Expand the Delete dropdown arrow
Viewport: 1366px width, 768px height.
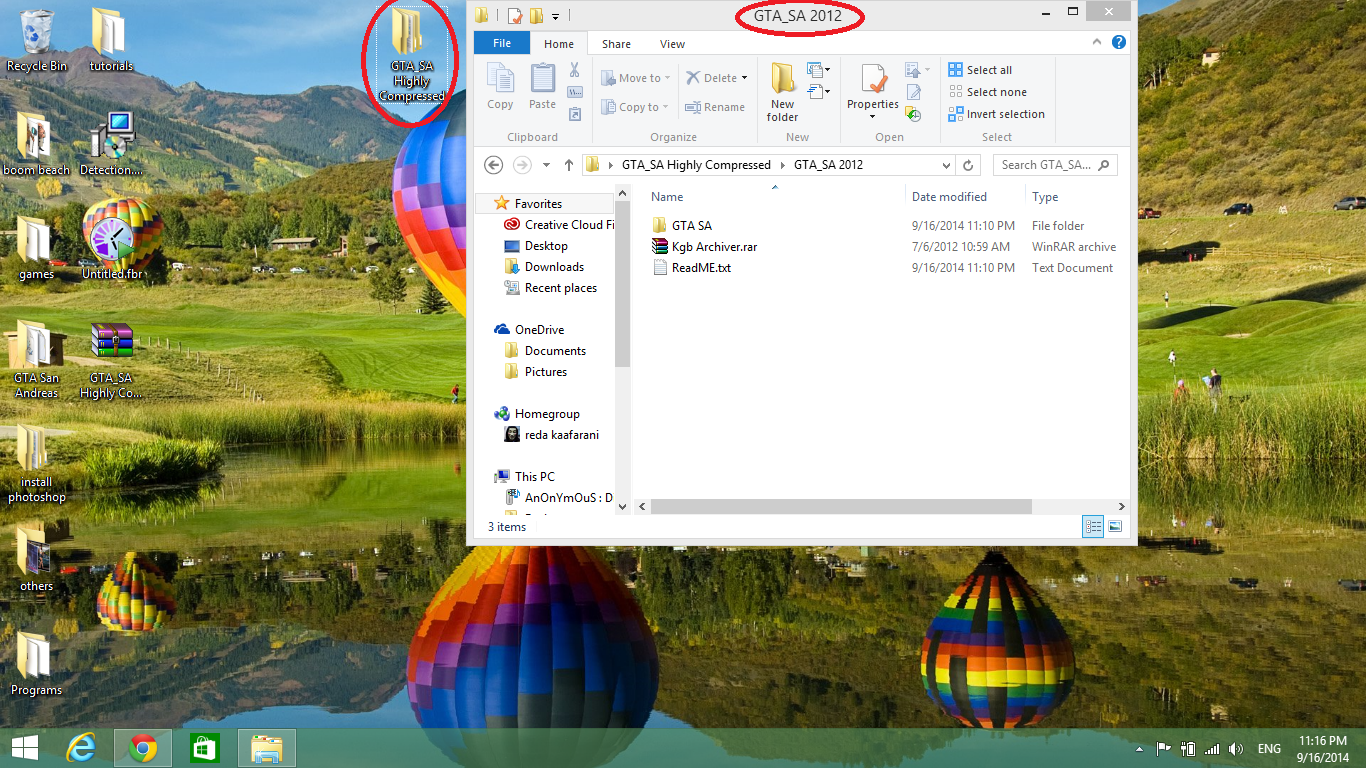tap(745, 78)
